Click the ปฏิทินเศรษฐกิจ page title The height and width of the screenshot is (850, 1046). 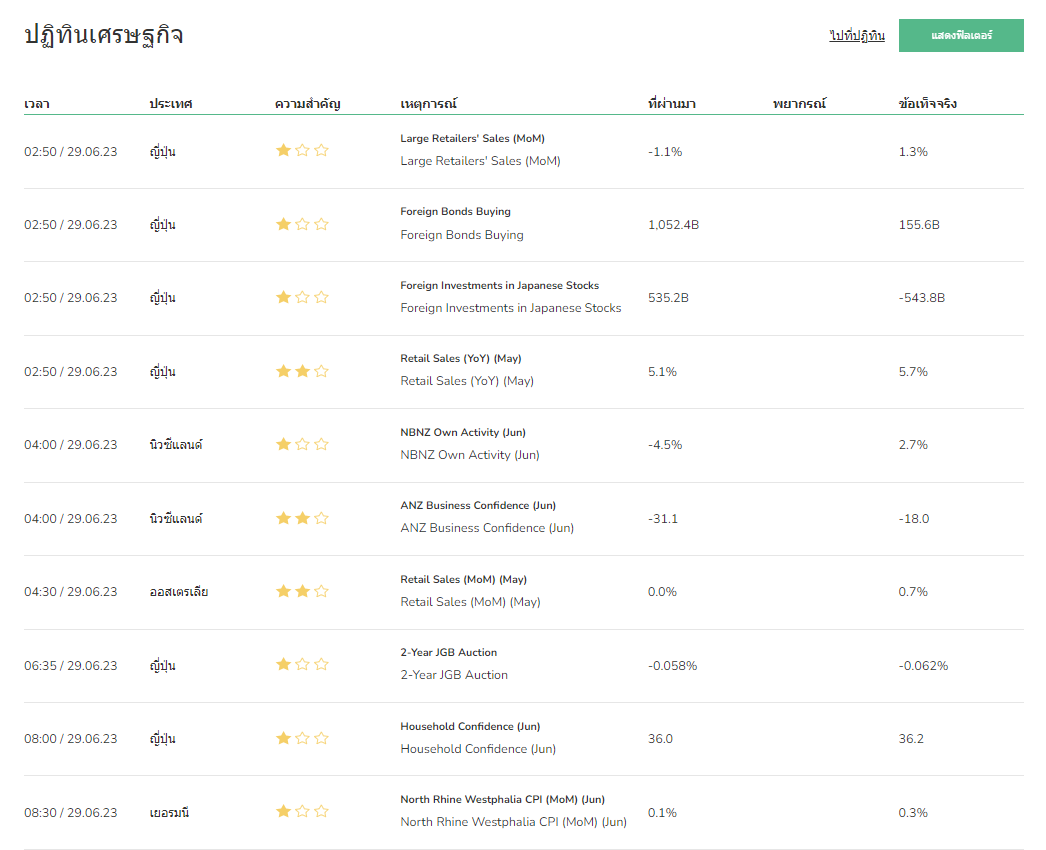104,35
